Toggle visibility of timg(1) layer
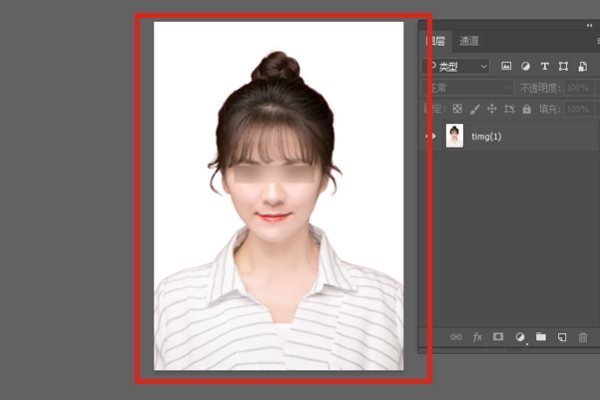 tap(432, 136)
